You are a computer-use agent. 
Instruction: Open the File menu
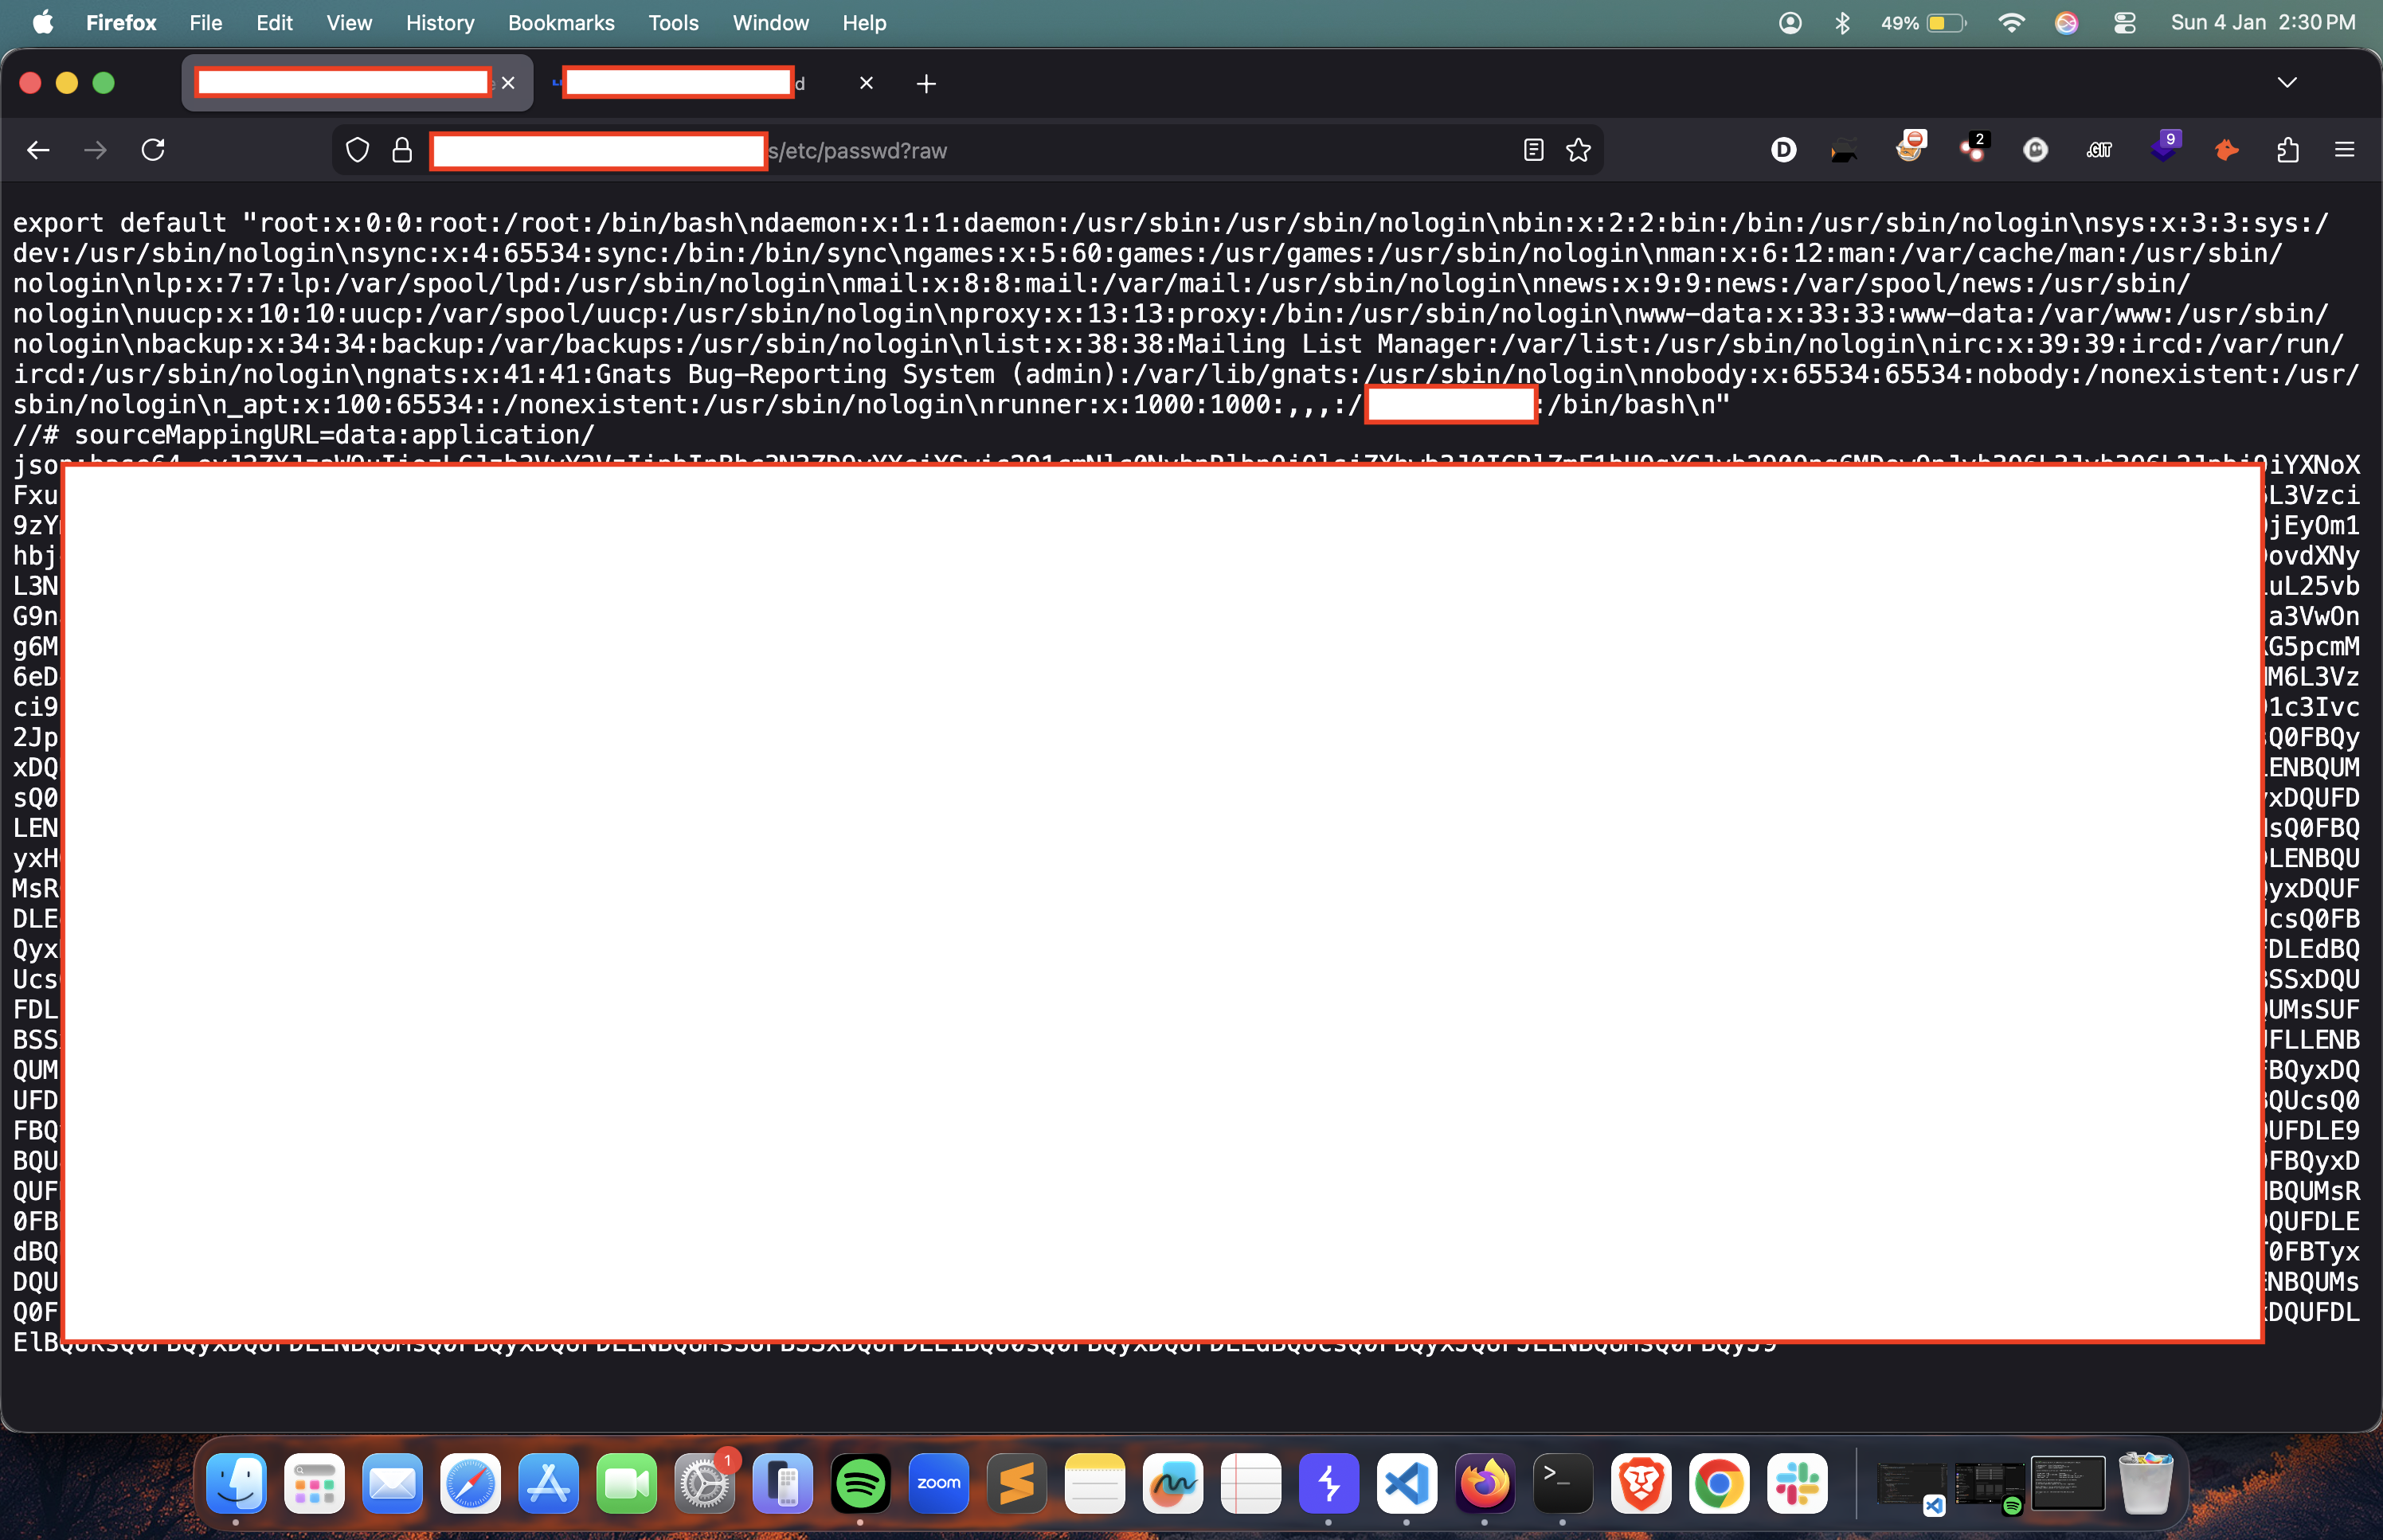pyautogui.click(x=206, y=22)
